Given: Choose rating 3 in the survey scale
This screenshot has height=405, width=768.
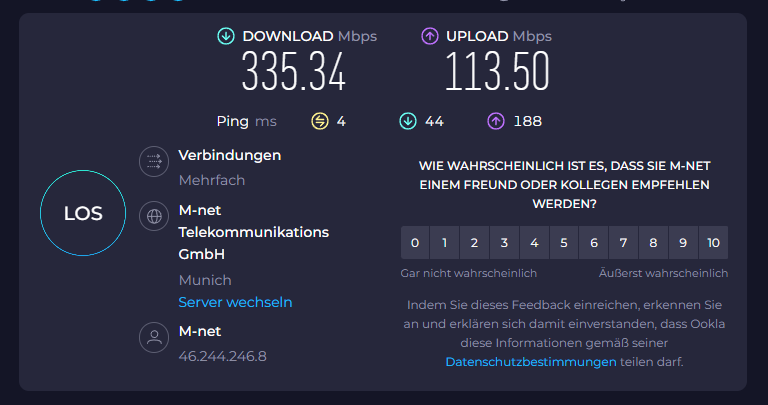Looking at the screenshot, I should (504, 242).
